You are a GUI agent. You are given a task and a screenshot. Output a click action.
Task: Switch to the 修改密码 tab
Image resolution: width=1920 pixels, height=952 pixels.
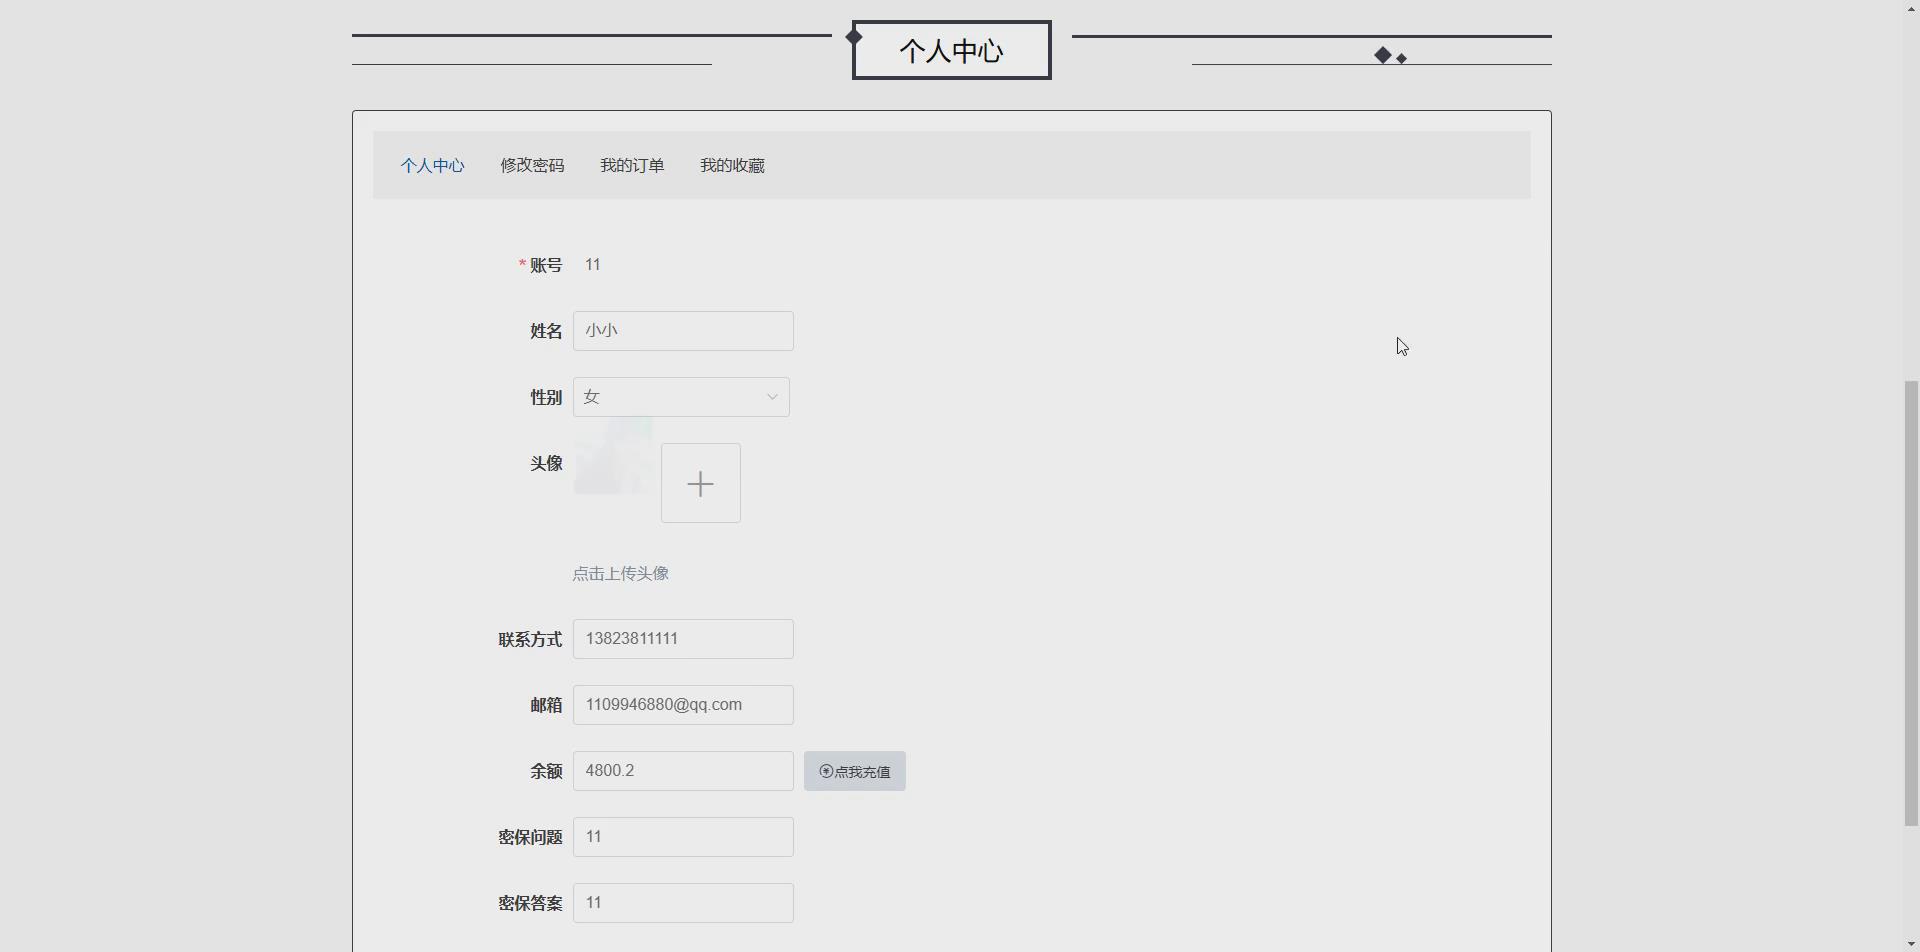(532, 165)
